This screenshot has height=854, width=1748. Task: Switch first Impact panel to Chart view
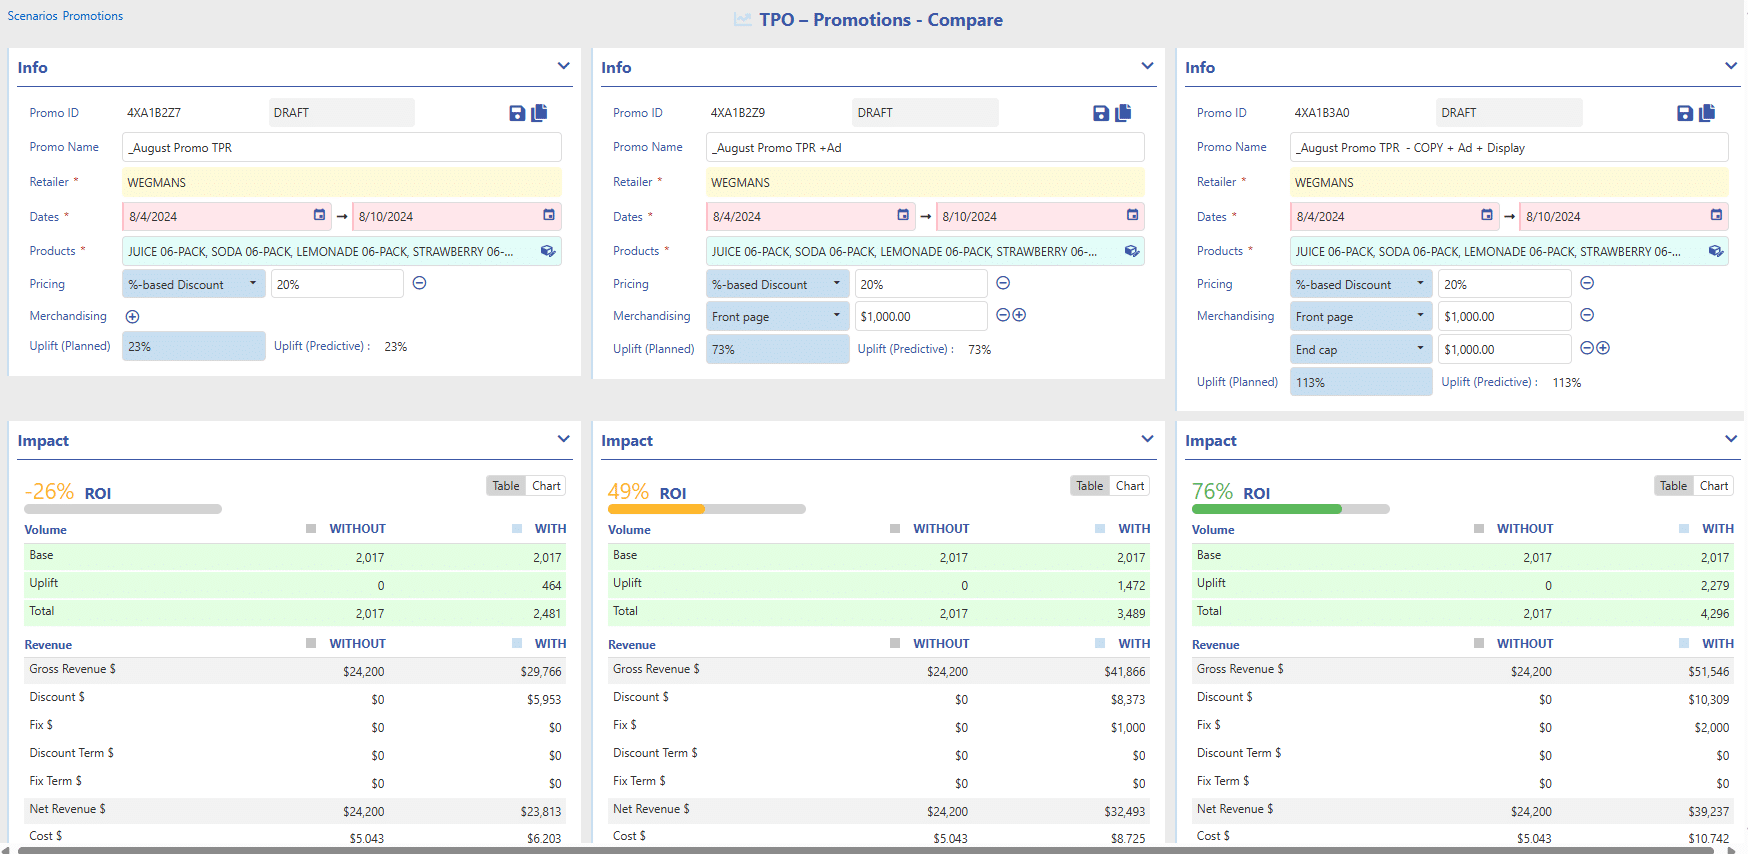pos(546,486)
